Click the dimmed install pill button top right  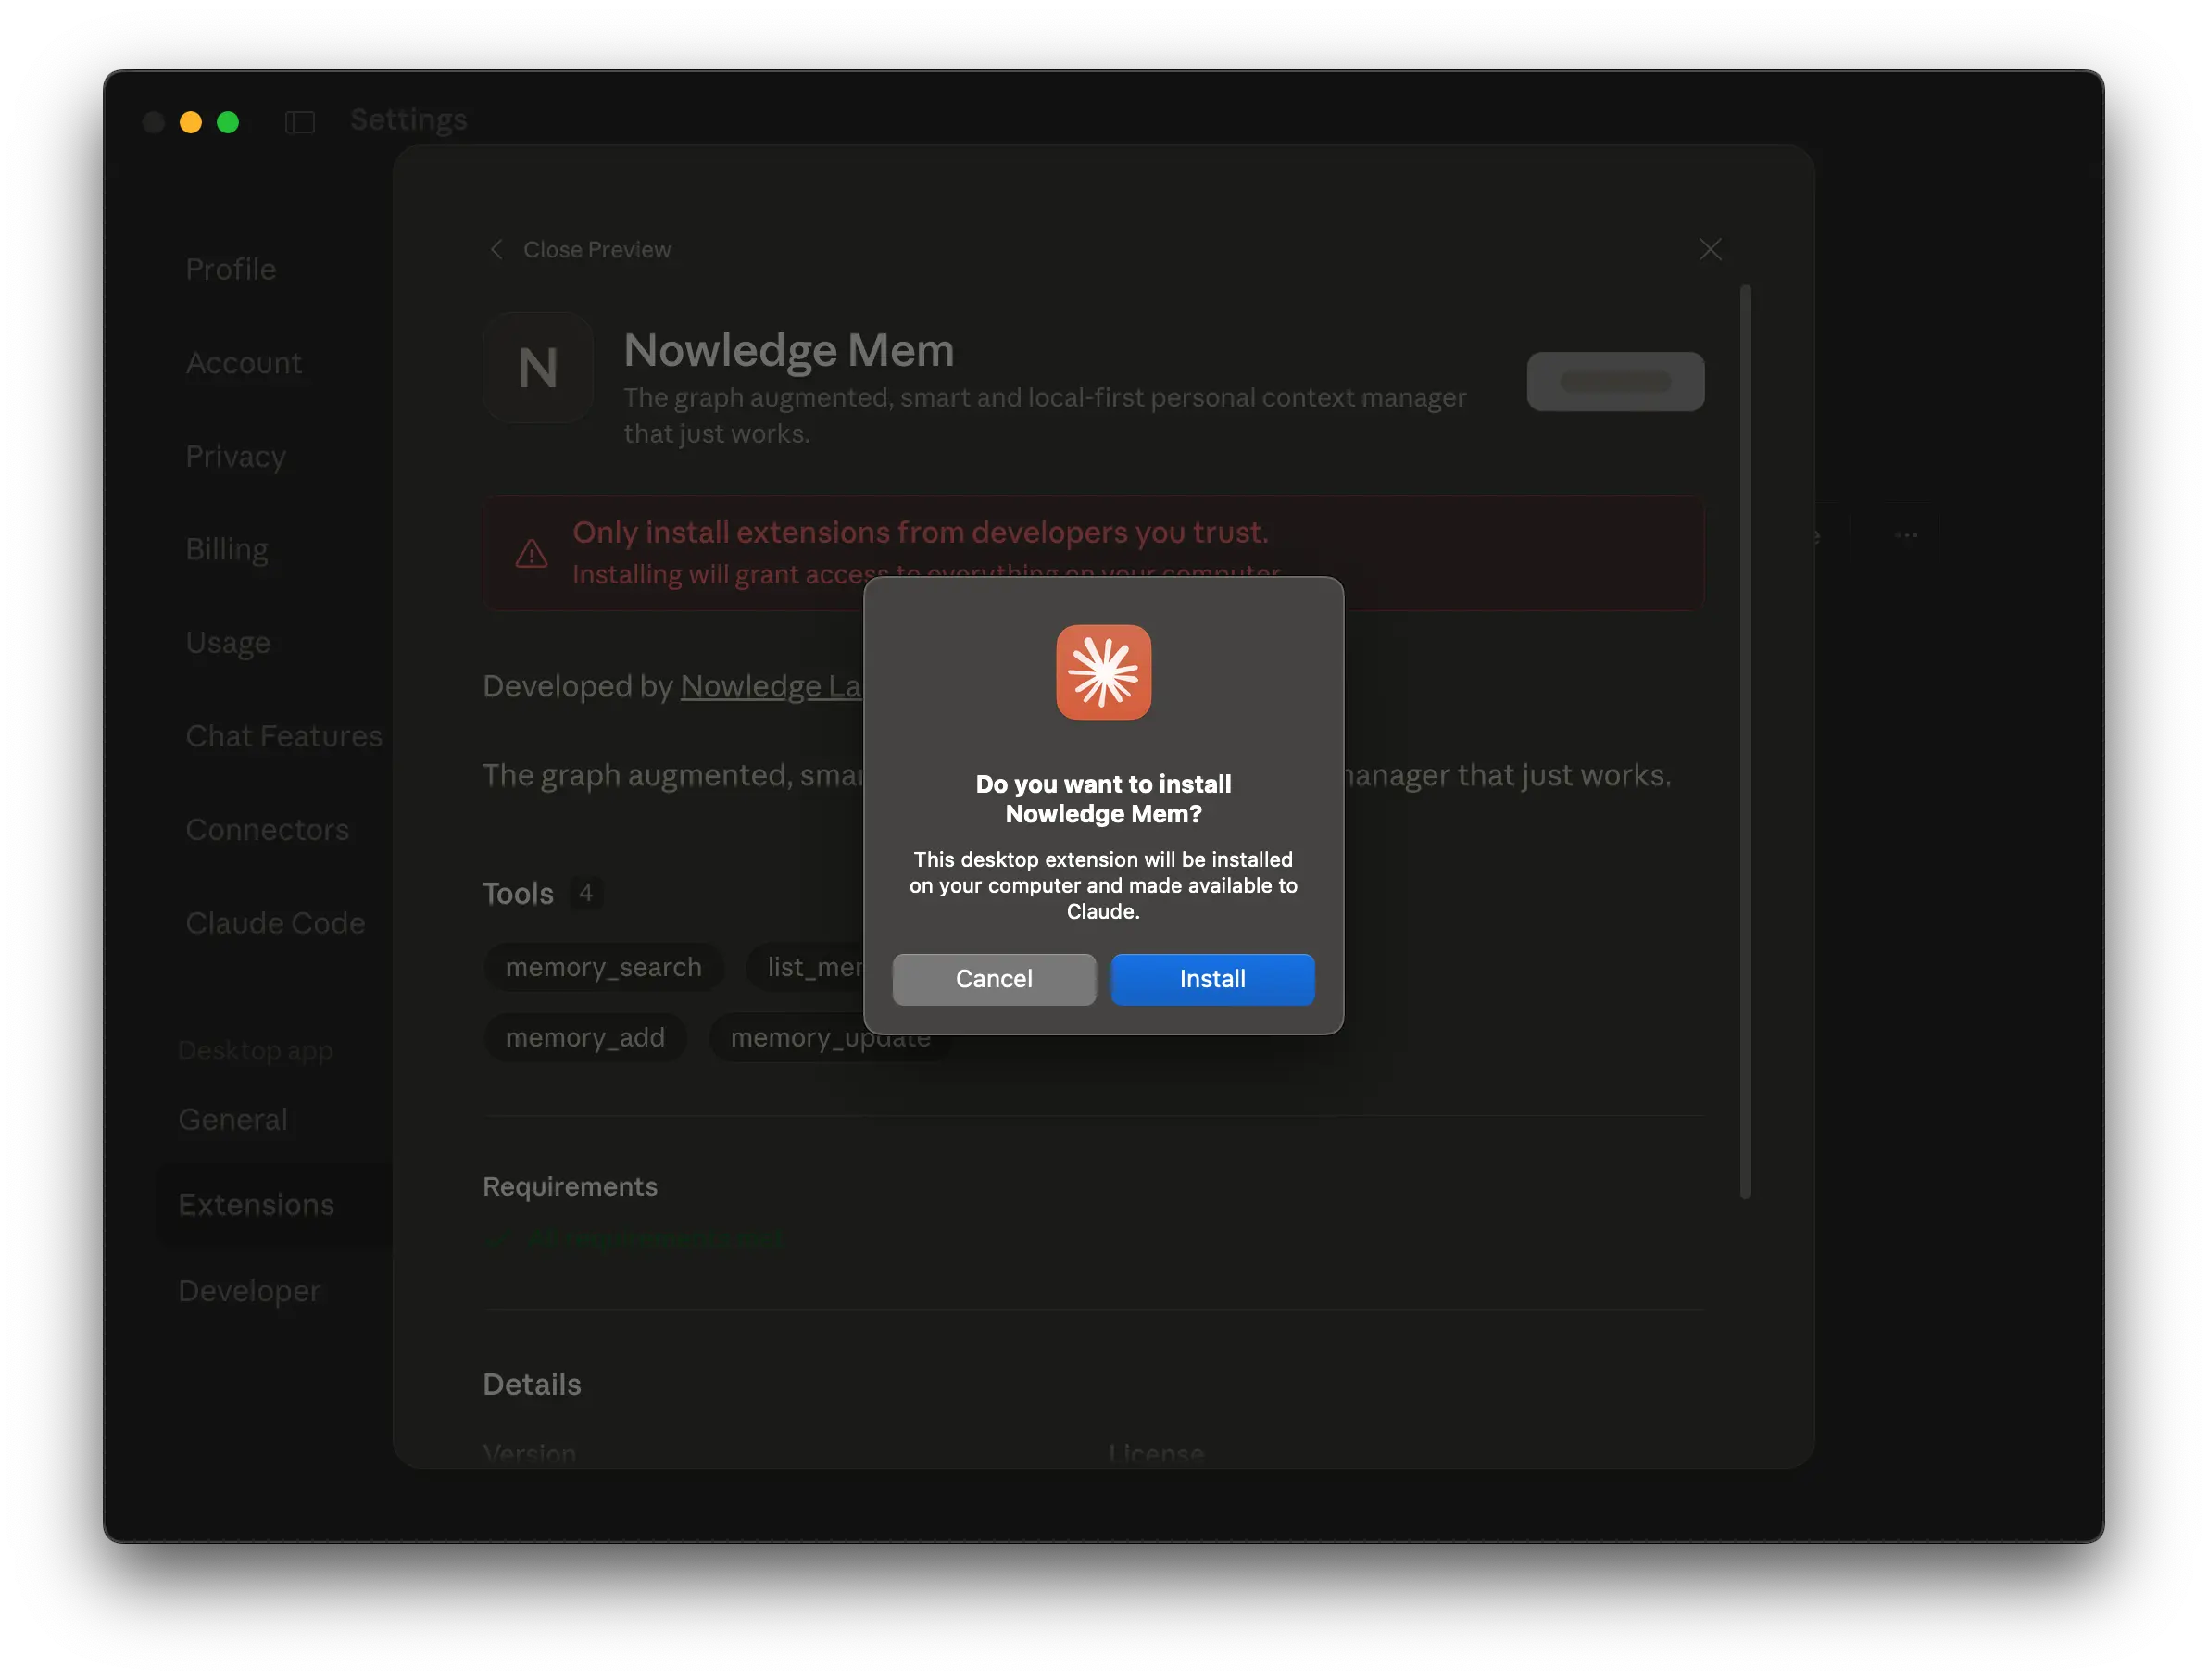(1615, 381)
